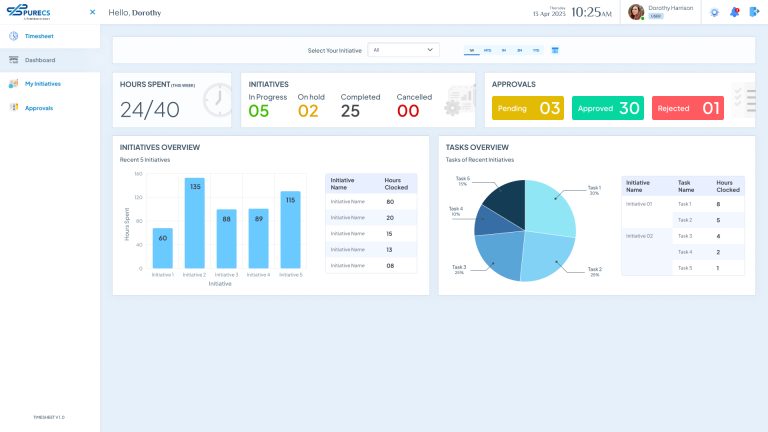Screen dimensions: 768x432
Task: Click the In Progress initiatives count
Action: pos(259,110)
